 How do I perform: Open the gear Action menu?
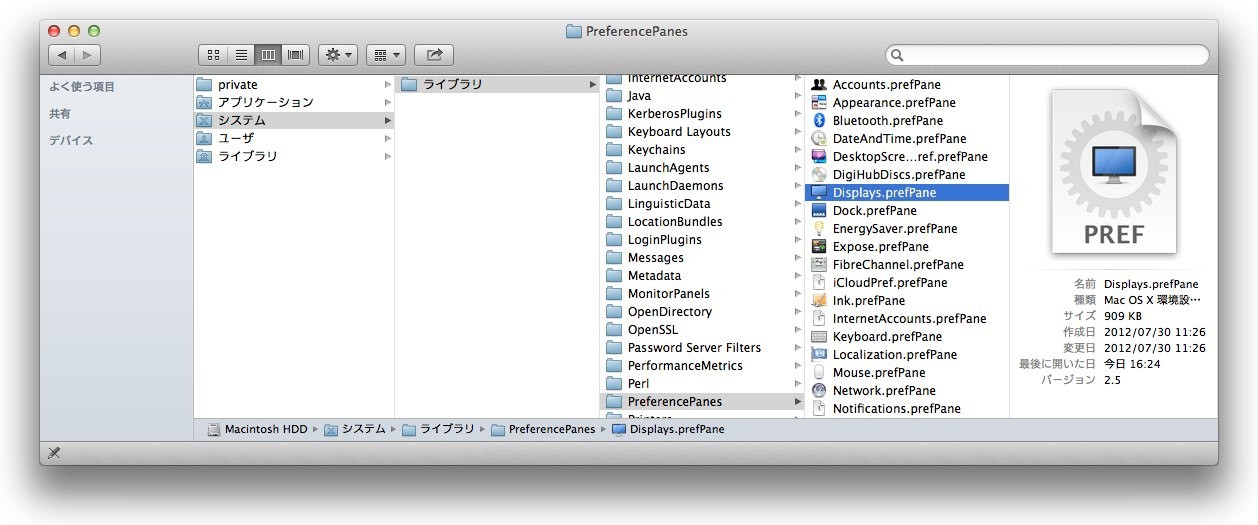[338, 55]
